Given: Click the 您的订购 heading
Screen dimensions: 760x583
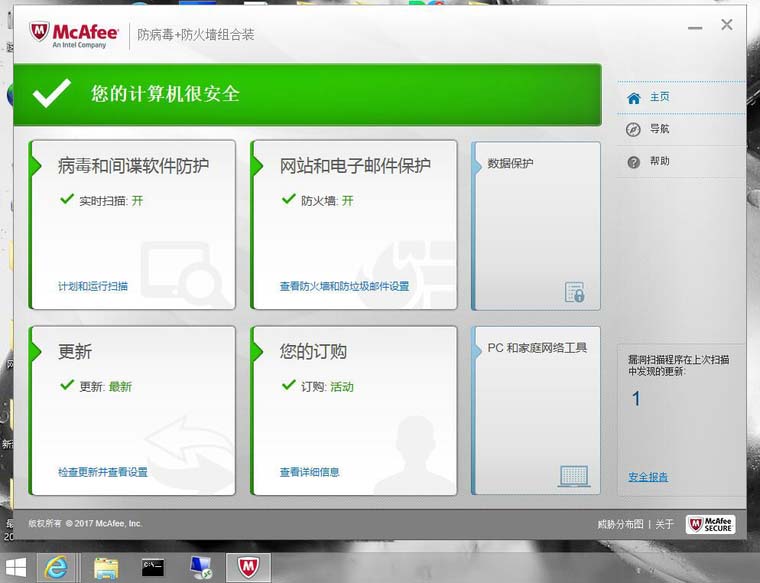Looking at the screenshot, I should 313,351.
